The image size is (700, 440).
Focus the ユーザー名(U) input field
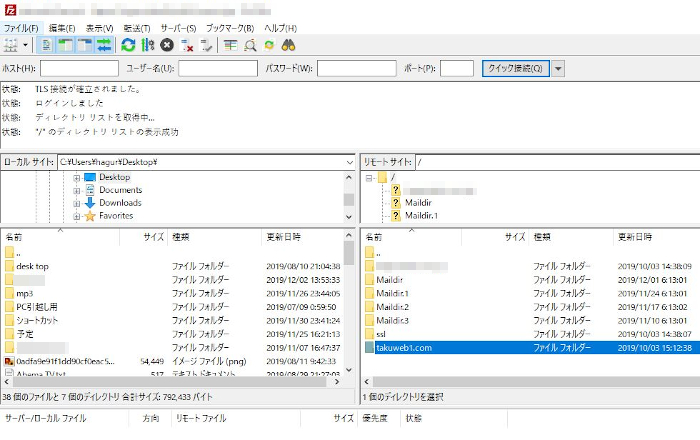[x=218, y=69]
